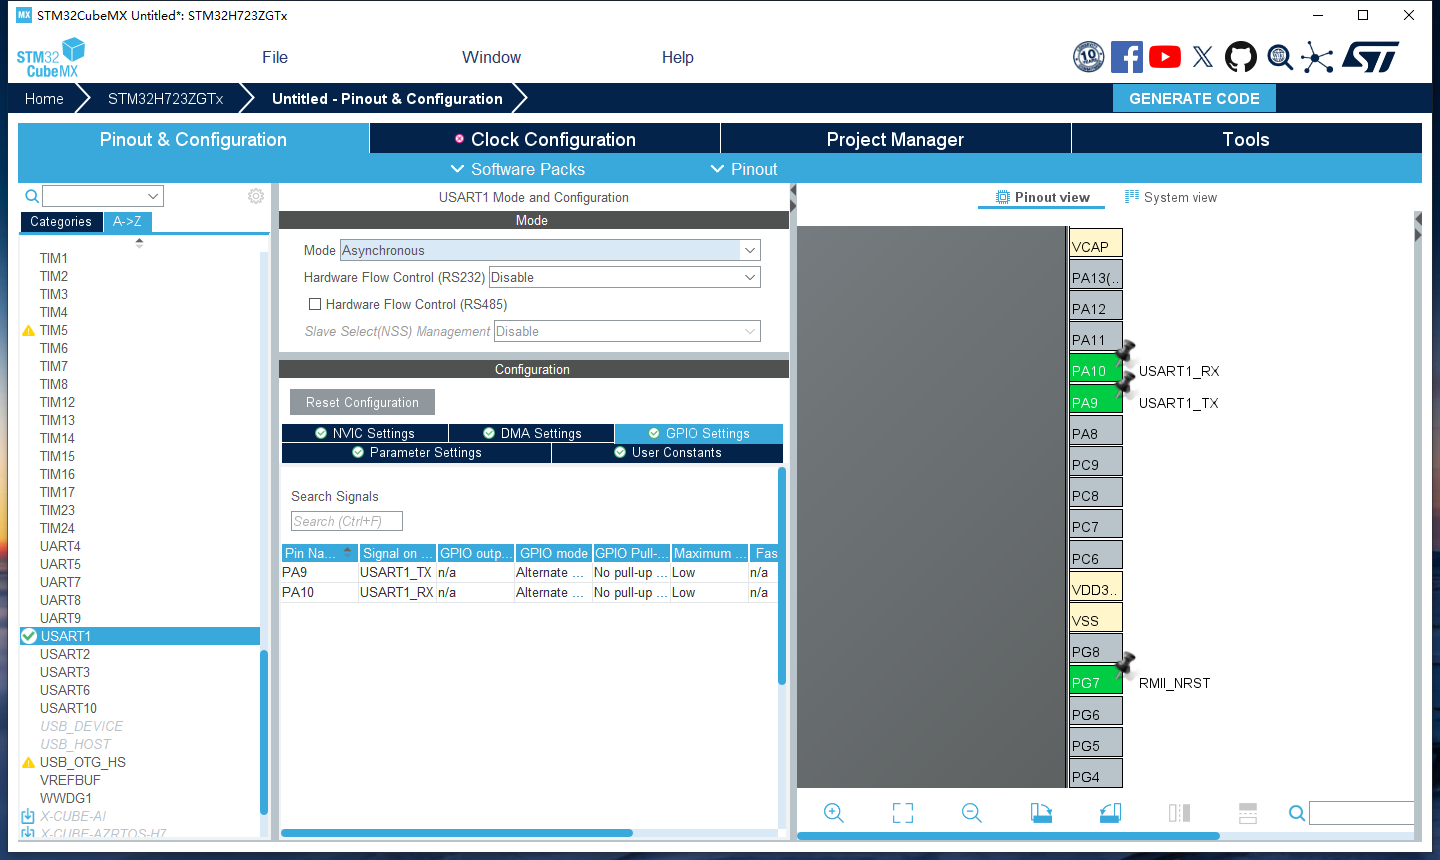Click the pinout view horizontal scrollbar
1440x860 pixels.
pos(1008,836)
